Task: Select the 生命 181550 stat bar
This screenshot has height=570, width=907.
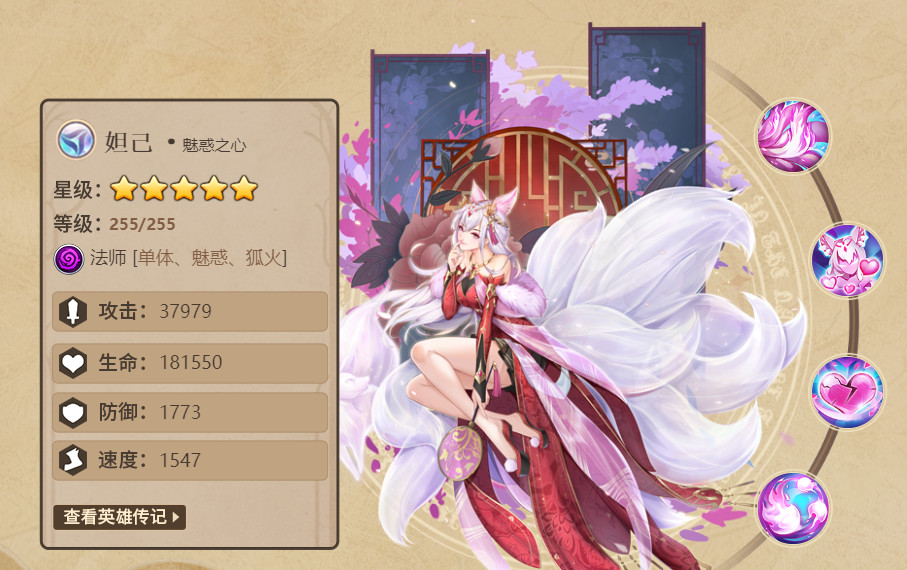Action: [190, 363]
